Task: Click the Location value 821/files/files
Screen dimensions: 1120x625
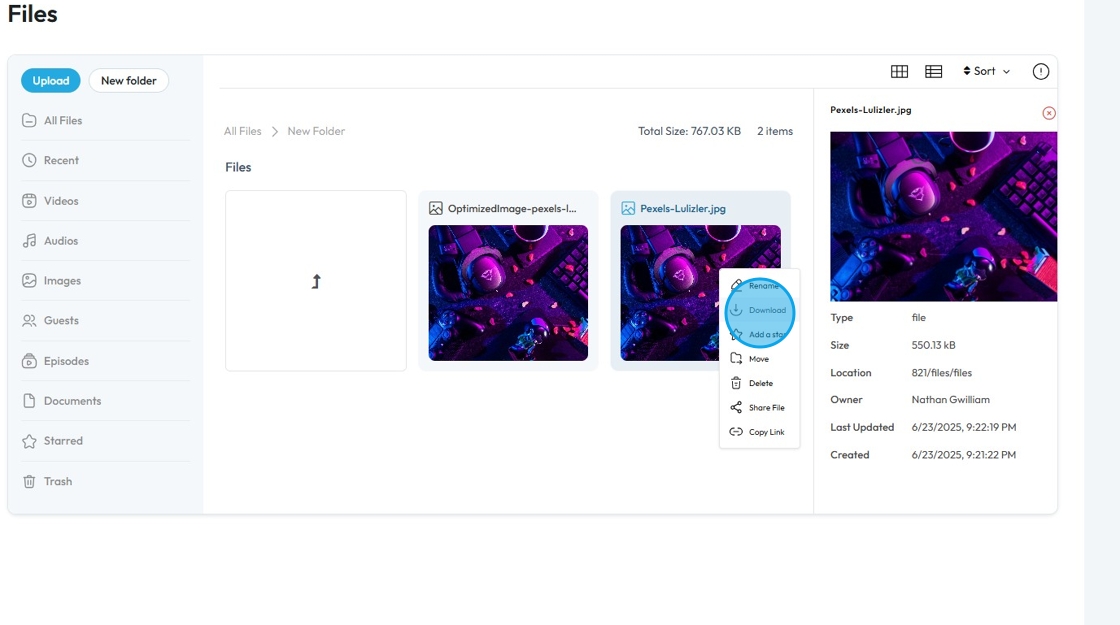Action: pyautogui.click(x=941, y=373)
